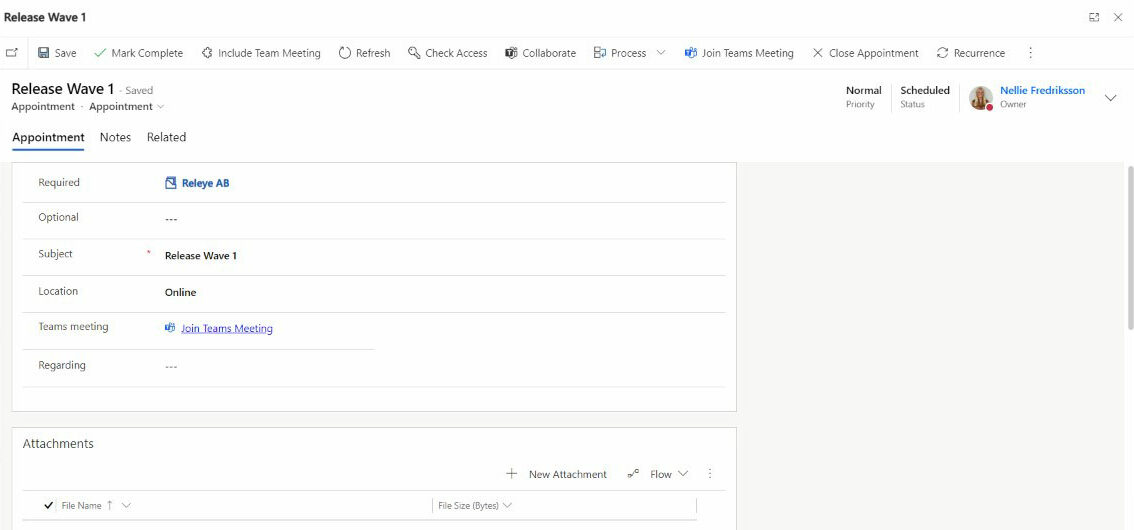Refresh the appointment form
Viewport: 1134px width, 530px height.
pos(364,53)
